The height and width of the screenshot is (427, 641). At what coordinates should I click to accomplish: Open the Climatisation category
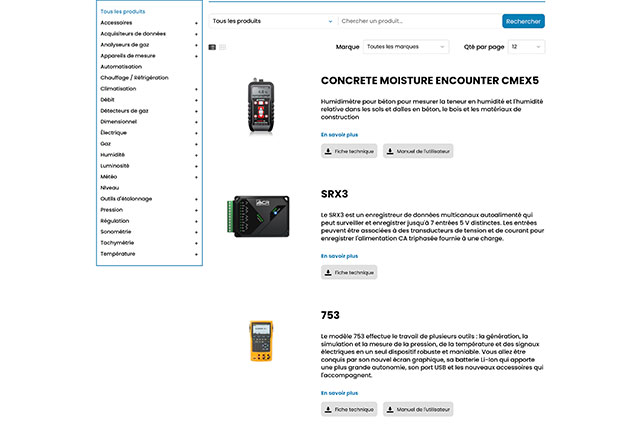pos(119,89)
